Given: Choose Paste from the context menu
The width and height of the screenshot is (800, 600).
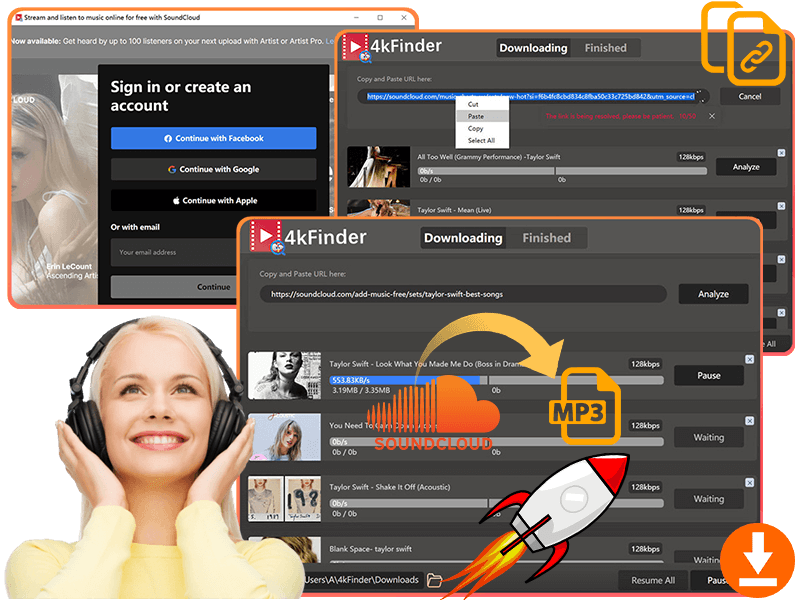Looking at the screenshot, I should tap(476, 116).
